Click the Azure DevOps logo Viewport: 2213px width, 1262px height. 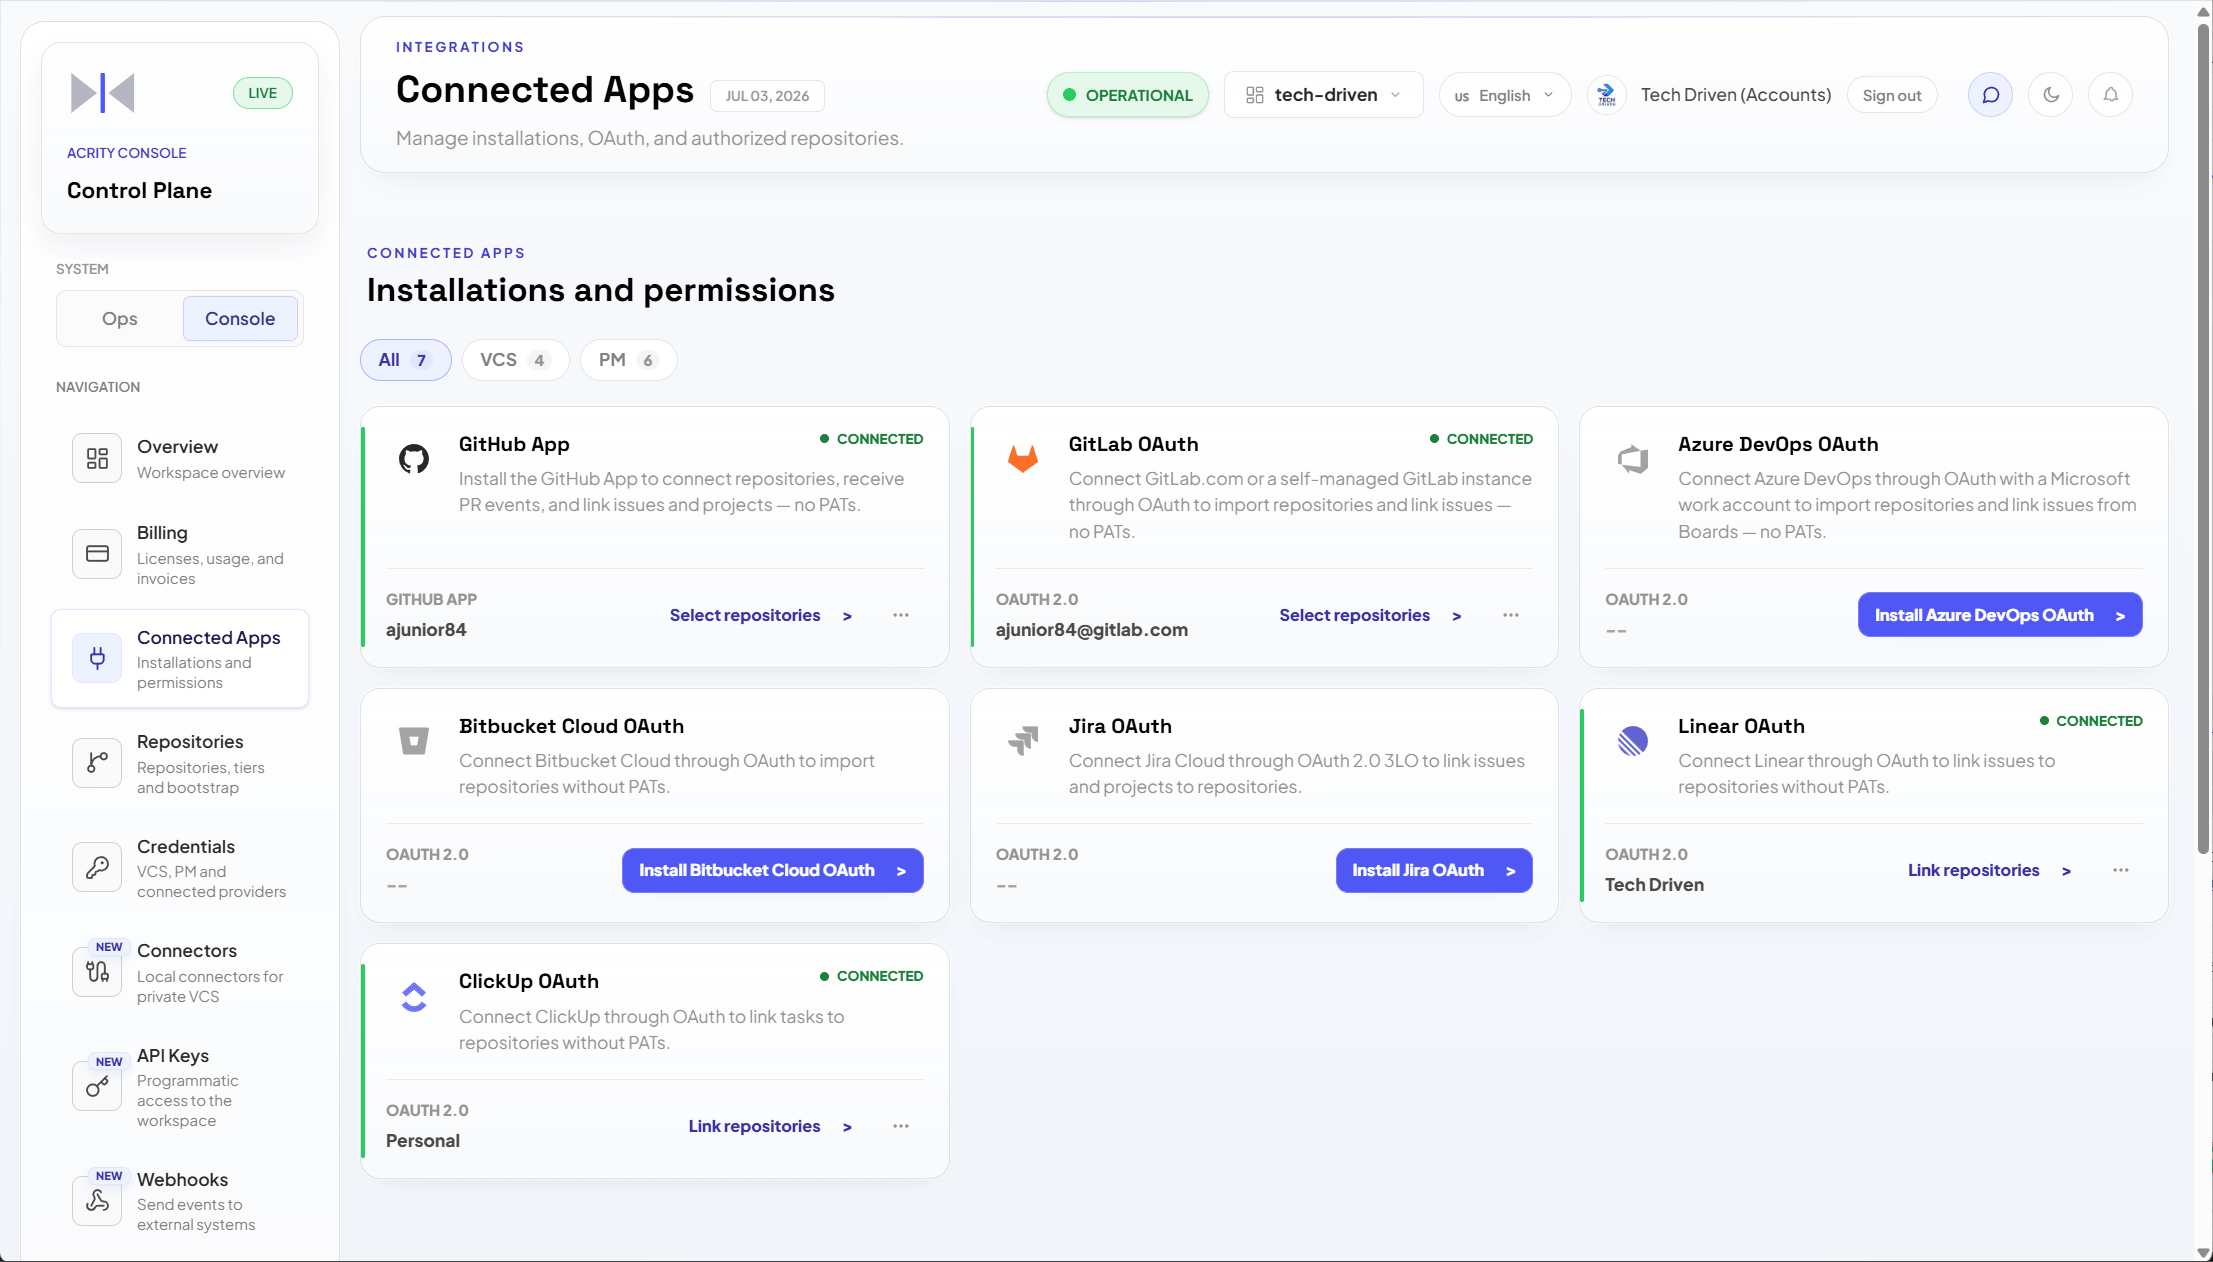click(x=1633, y=459)
